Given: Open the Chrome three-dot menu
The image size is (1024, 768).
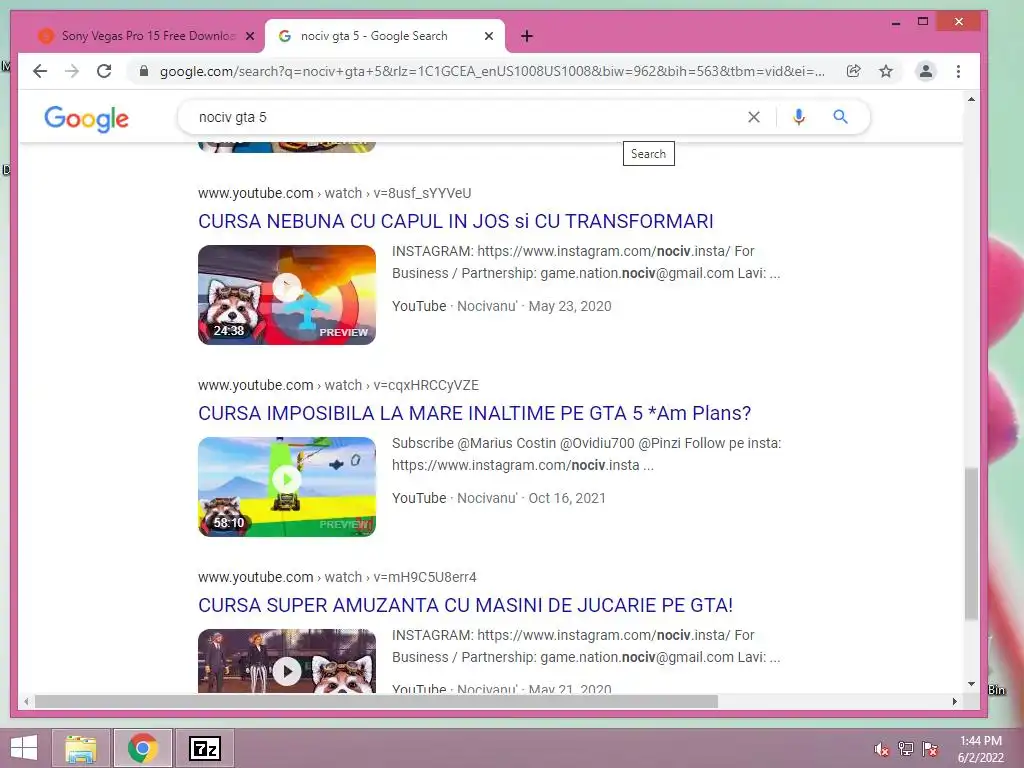Looking at the screenshot, I should coord(958,71).
